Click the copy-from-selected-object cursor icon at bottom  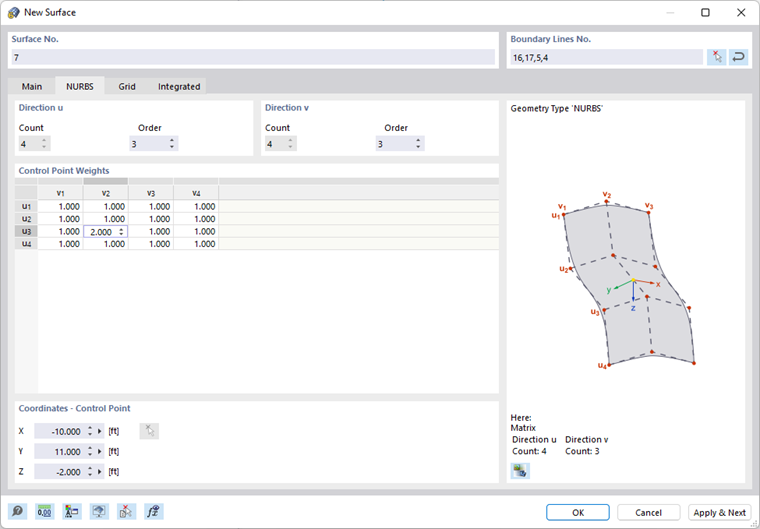click(x=127, y=512)
